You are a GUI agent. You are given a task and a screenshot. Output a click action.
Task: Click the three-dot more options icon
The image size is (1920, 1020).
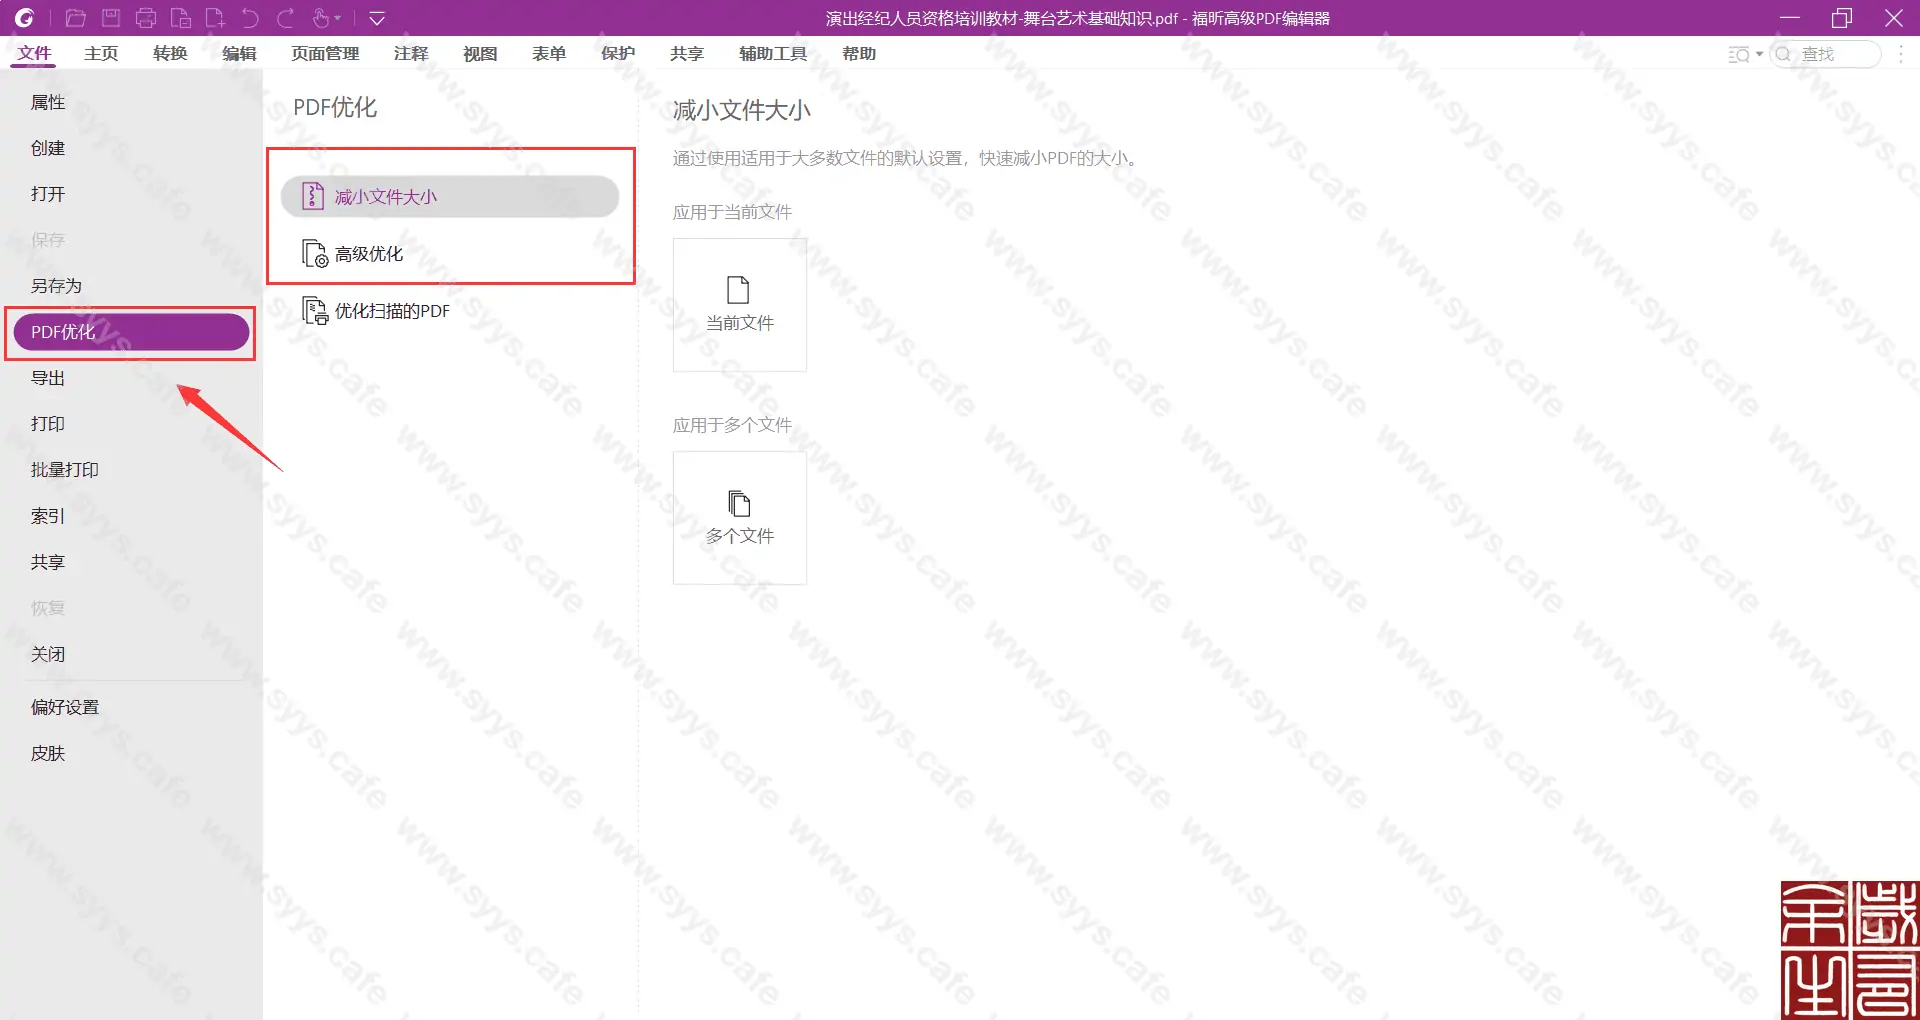(x=1901, y=54)
